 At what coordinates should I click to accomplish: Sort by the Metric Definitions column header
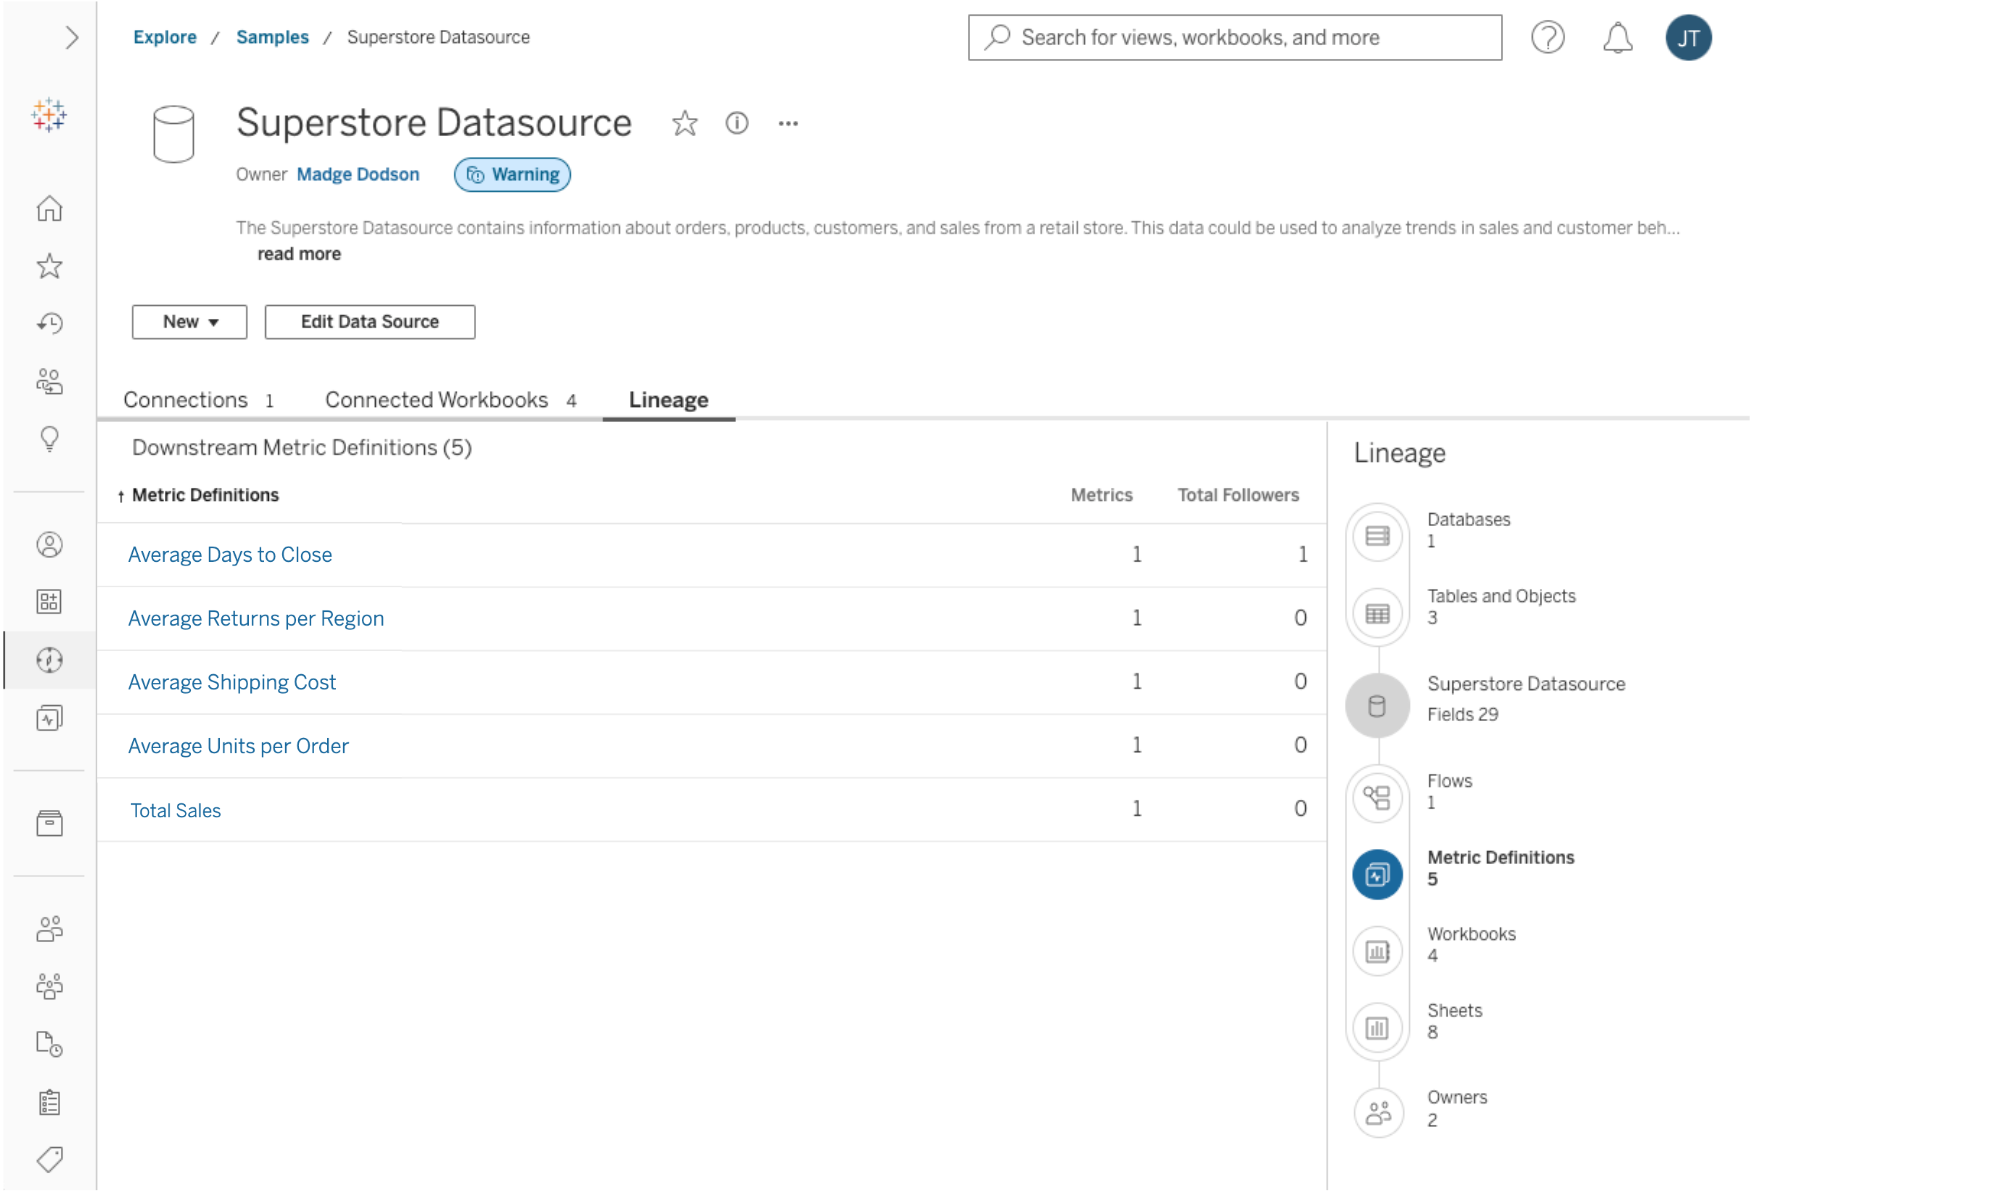(205, 495)
